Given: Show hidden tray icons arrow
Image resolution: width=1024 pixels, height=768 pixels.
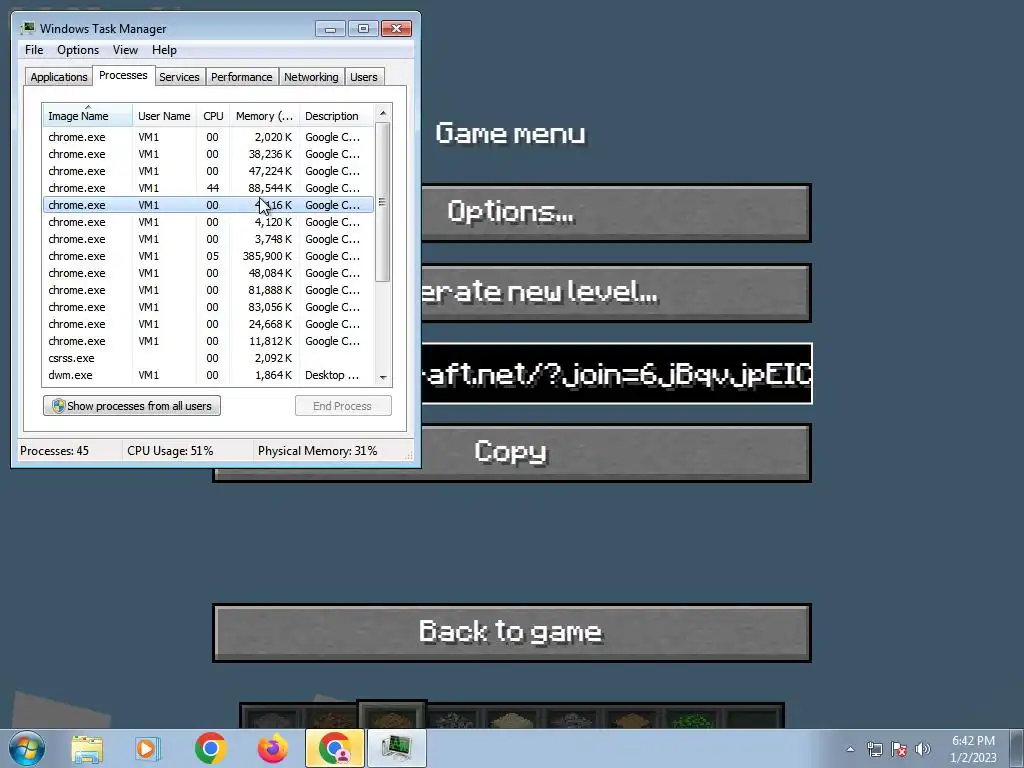Looking at the screenshot, I should coord(850,749).
